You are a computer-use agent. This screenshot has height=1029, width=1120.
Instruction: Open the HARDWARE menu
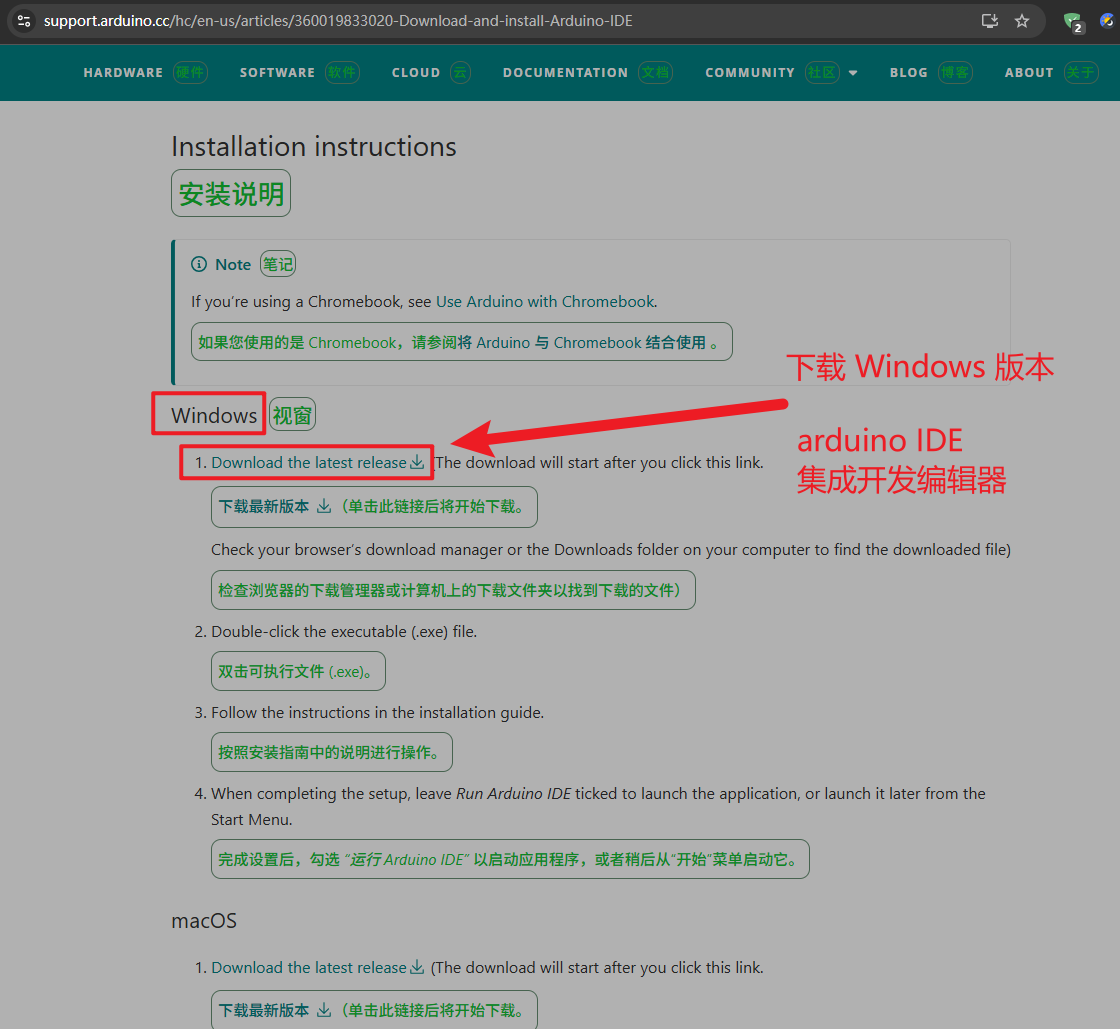click(123, 72)
